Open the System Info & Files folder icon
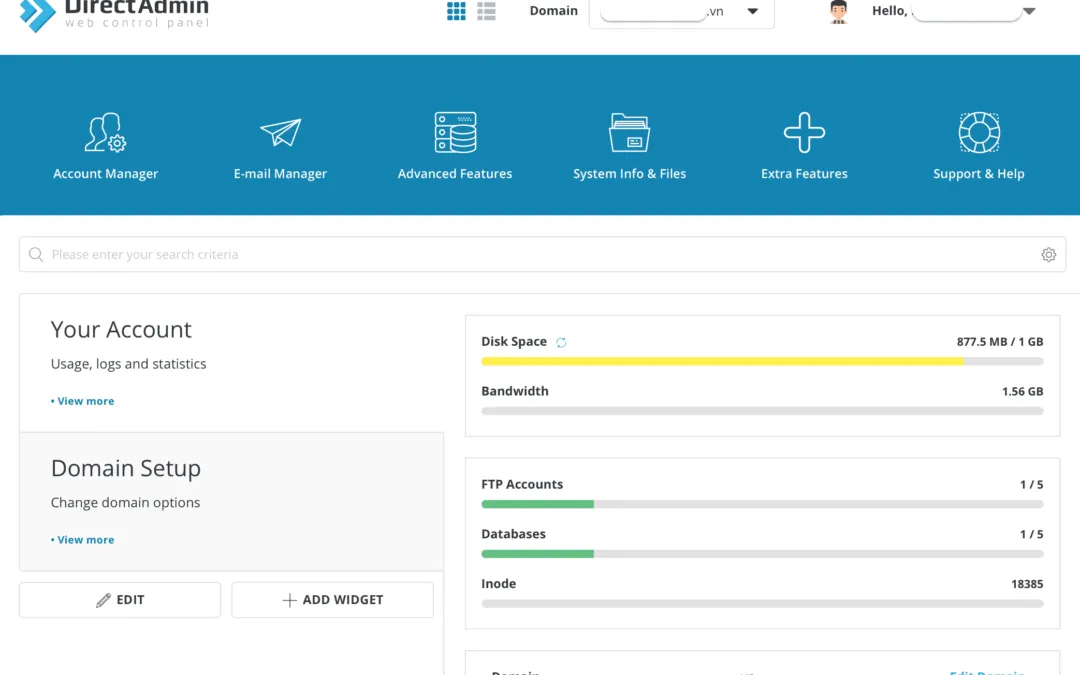1080x675 pixels. [x=629, y=131]
